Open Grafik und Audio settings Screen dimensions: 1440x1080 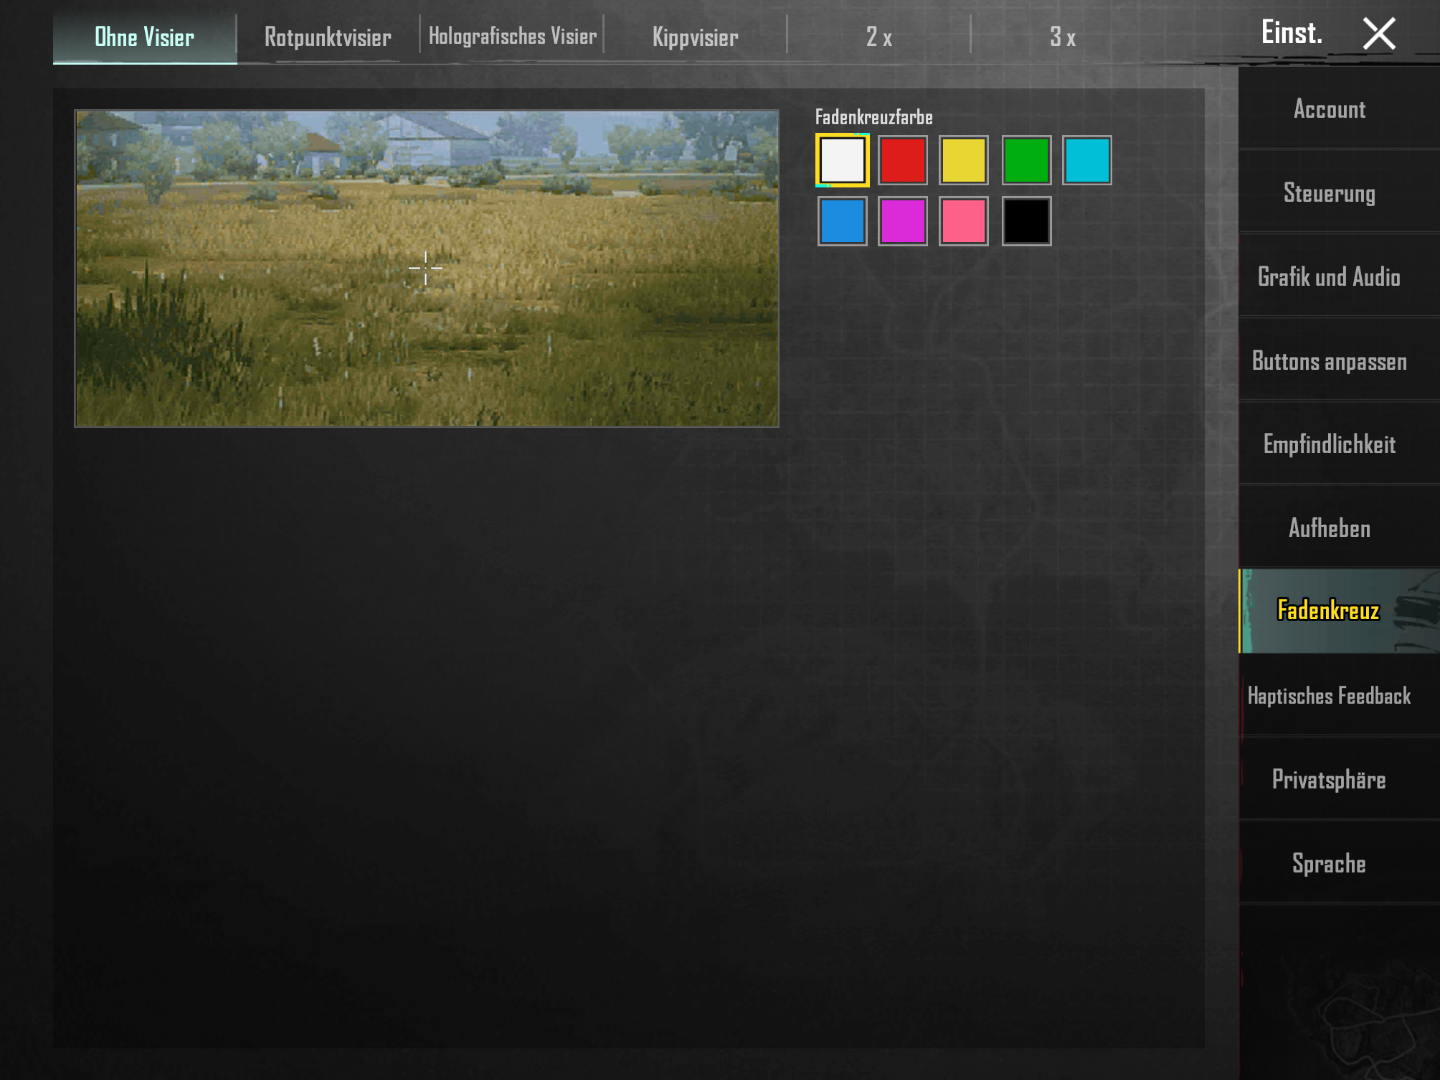click(x=1327, y=277)
